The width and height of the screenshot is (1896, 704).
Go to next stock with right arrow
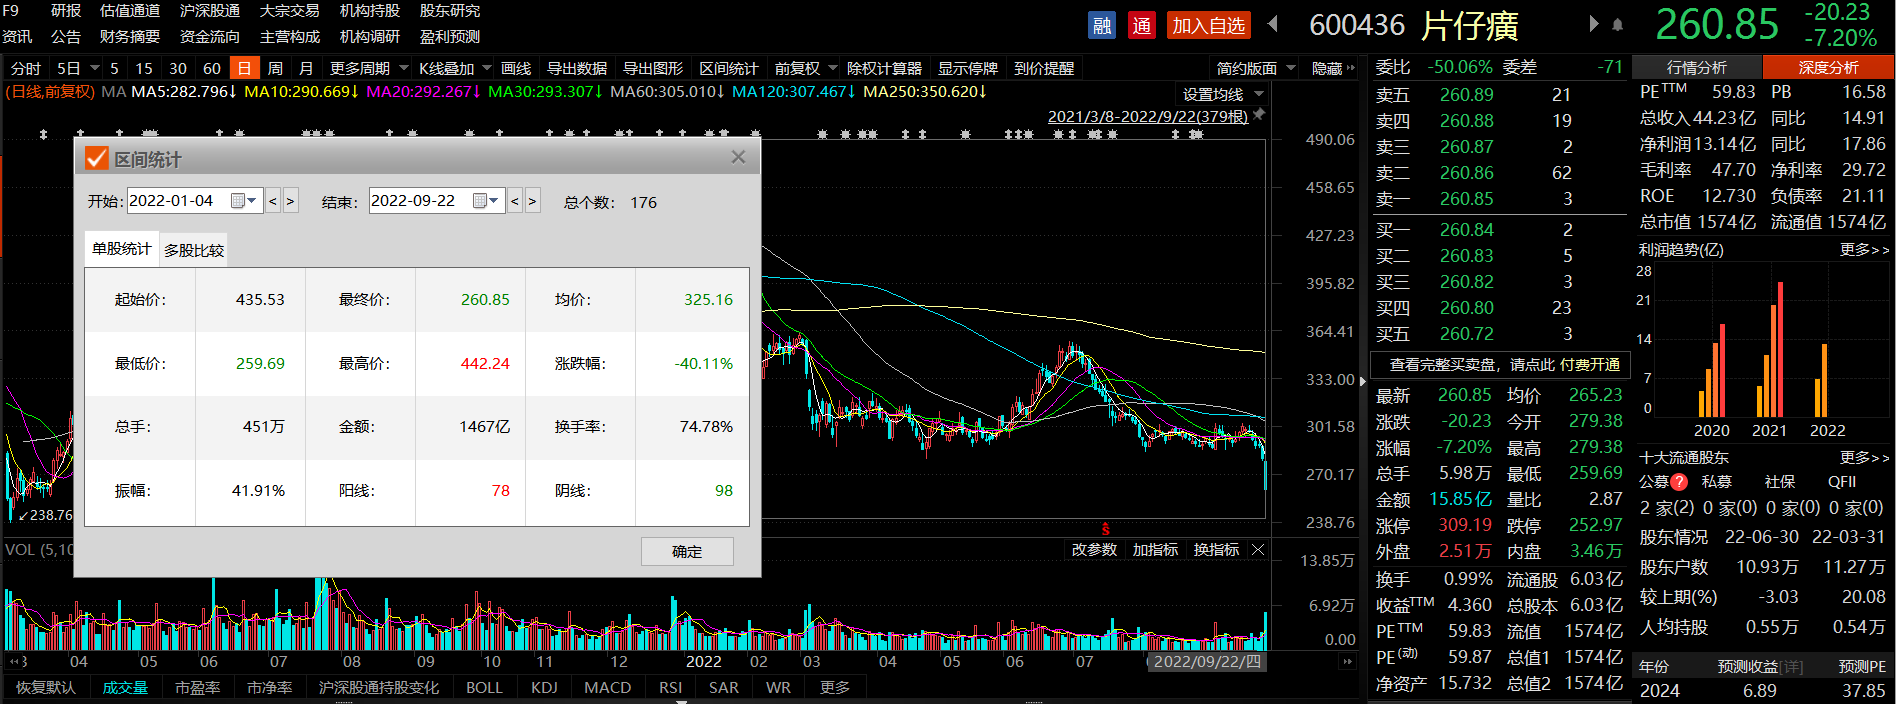pyautogui.click(x=1594, y=24)
